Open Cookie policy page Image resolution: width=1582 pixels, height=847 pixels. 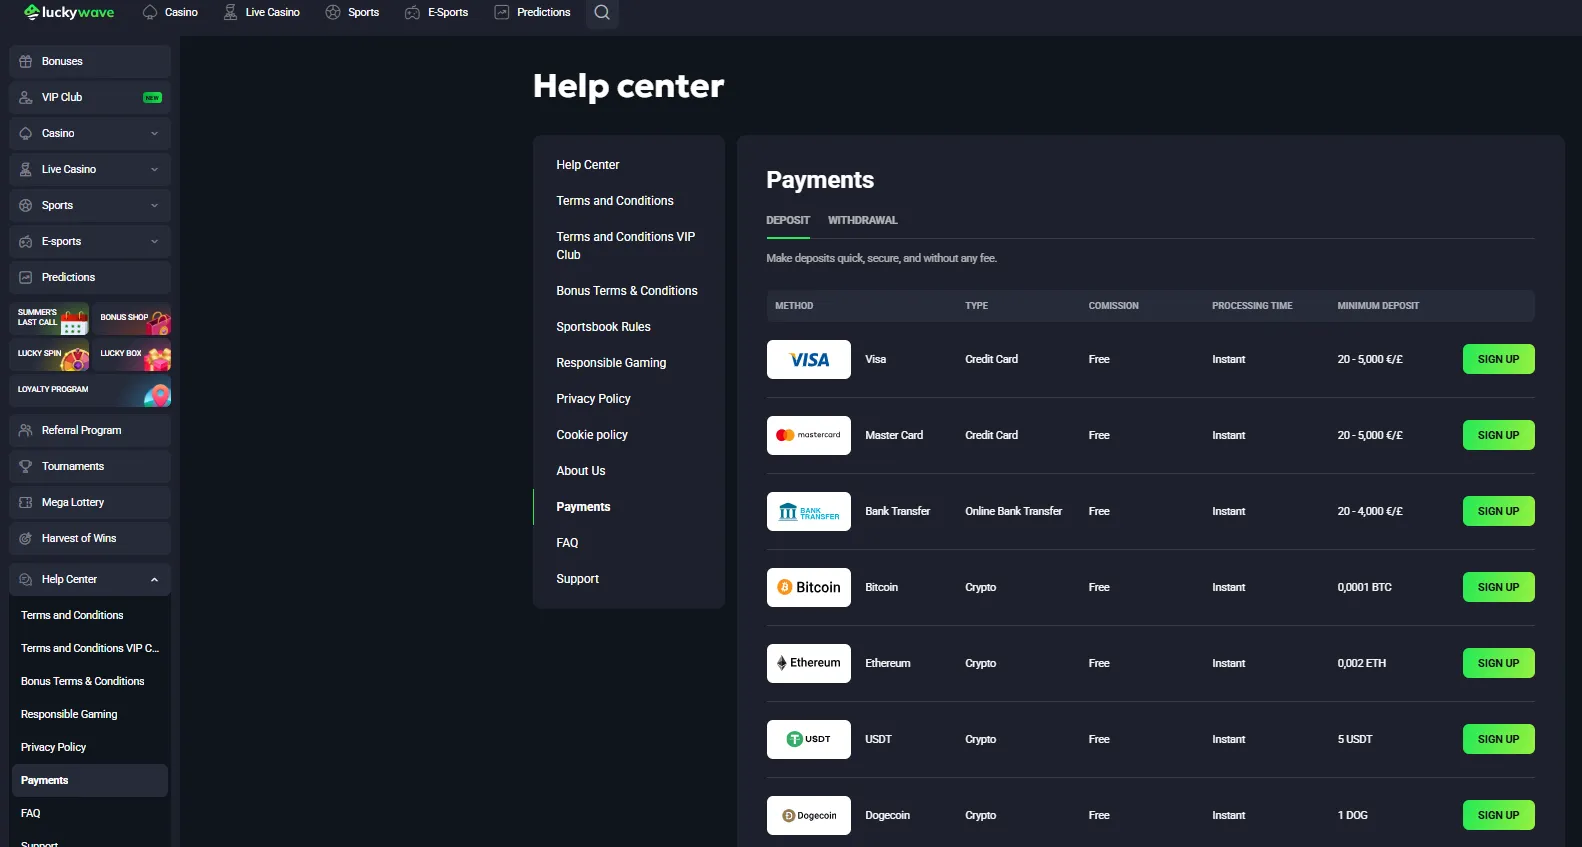click(x=592, y=435)
